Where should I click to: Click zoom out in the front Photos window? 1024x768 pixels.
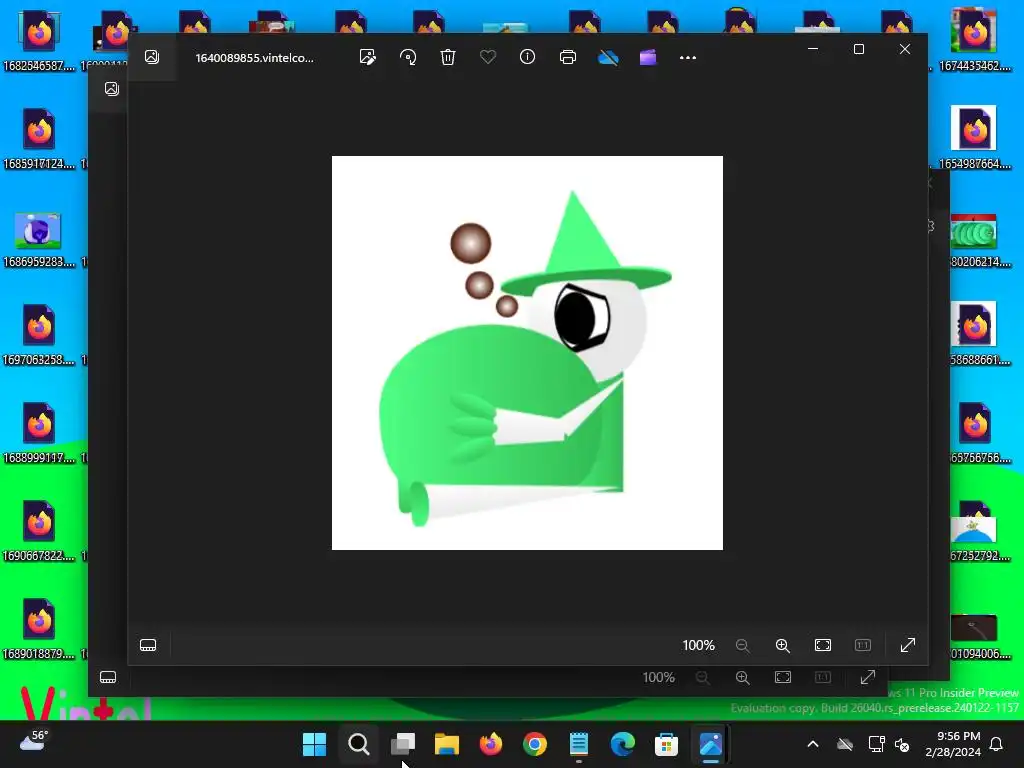743,645
